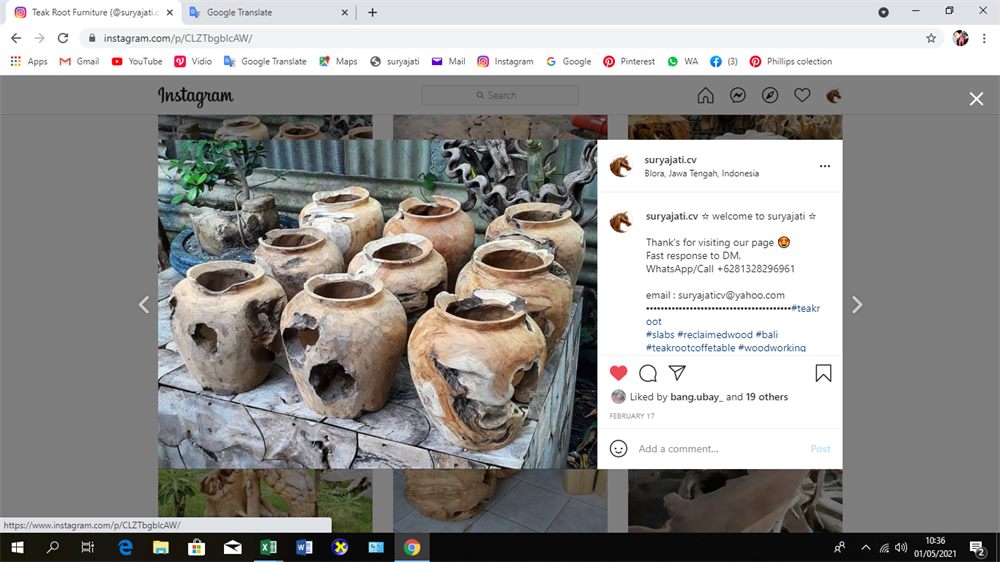Open the notification center icon
This screenshot has height=562, width=1000.
pyautogui.click(x=977, y=548)
